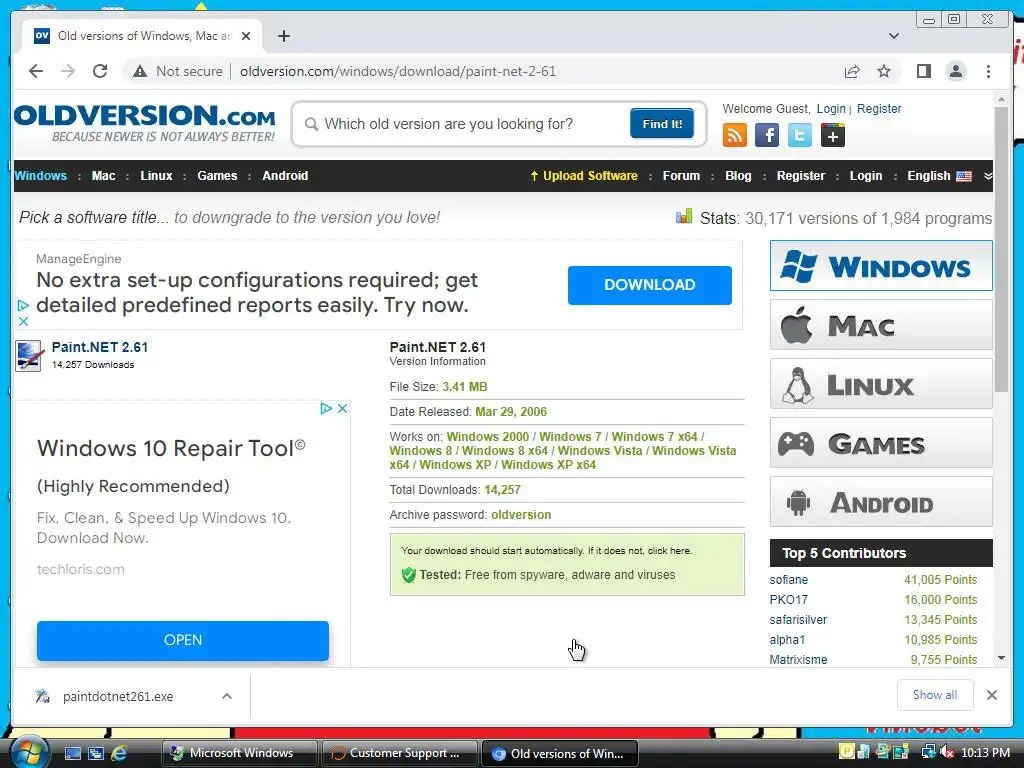Close the Windows 10 Repair Tool ad
The image size is (1024, 768).
tap(342, 408)
